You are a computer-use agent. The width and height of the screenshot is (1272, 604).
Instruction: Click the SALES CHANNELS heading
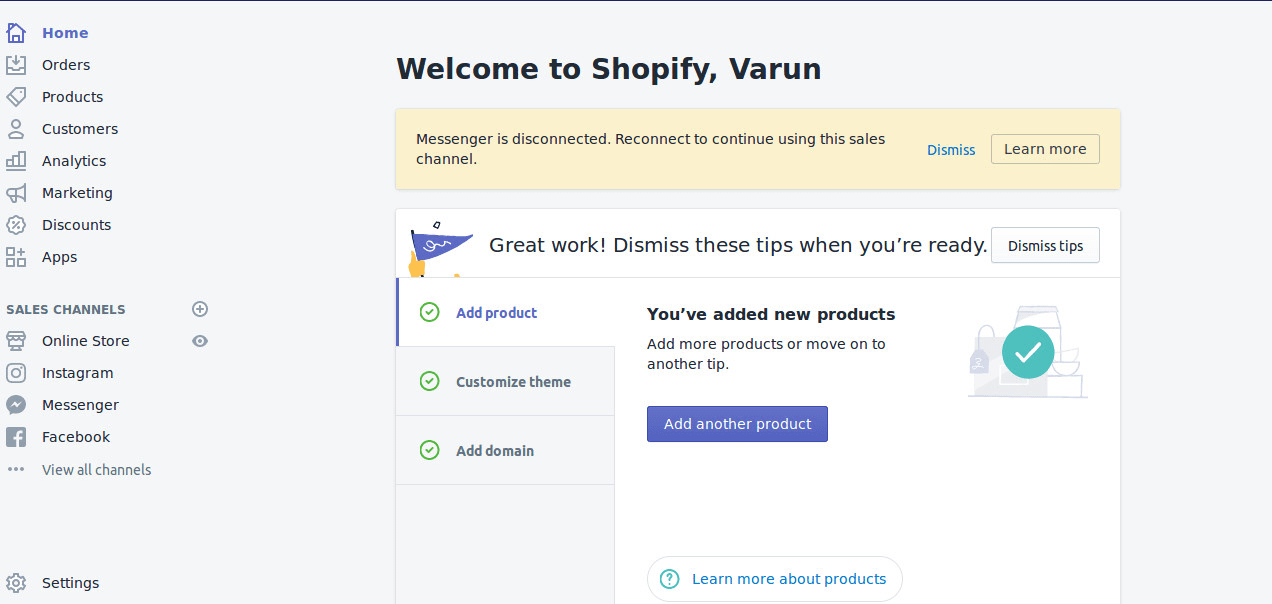point(66,309)
